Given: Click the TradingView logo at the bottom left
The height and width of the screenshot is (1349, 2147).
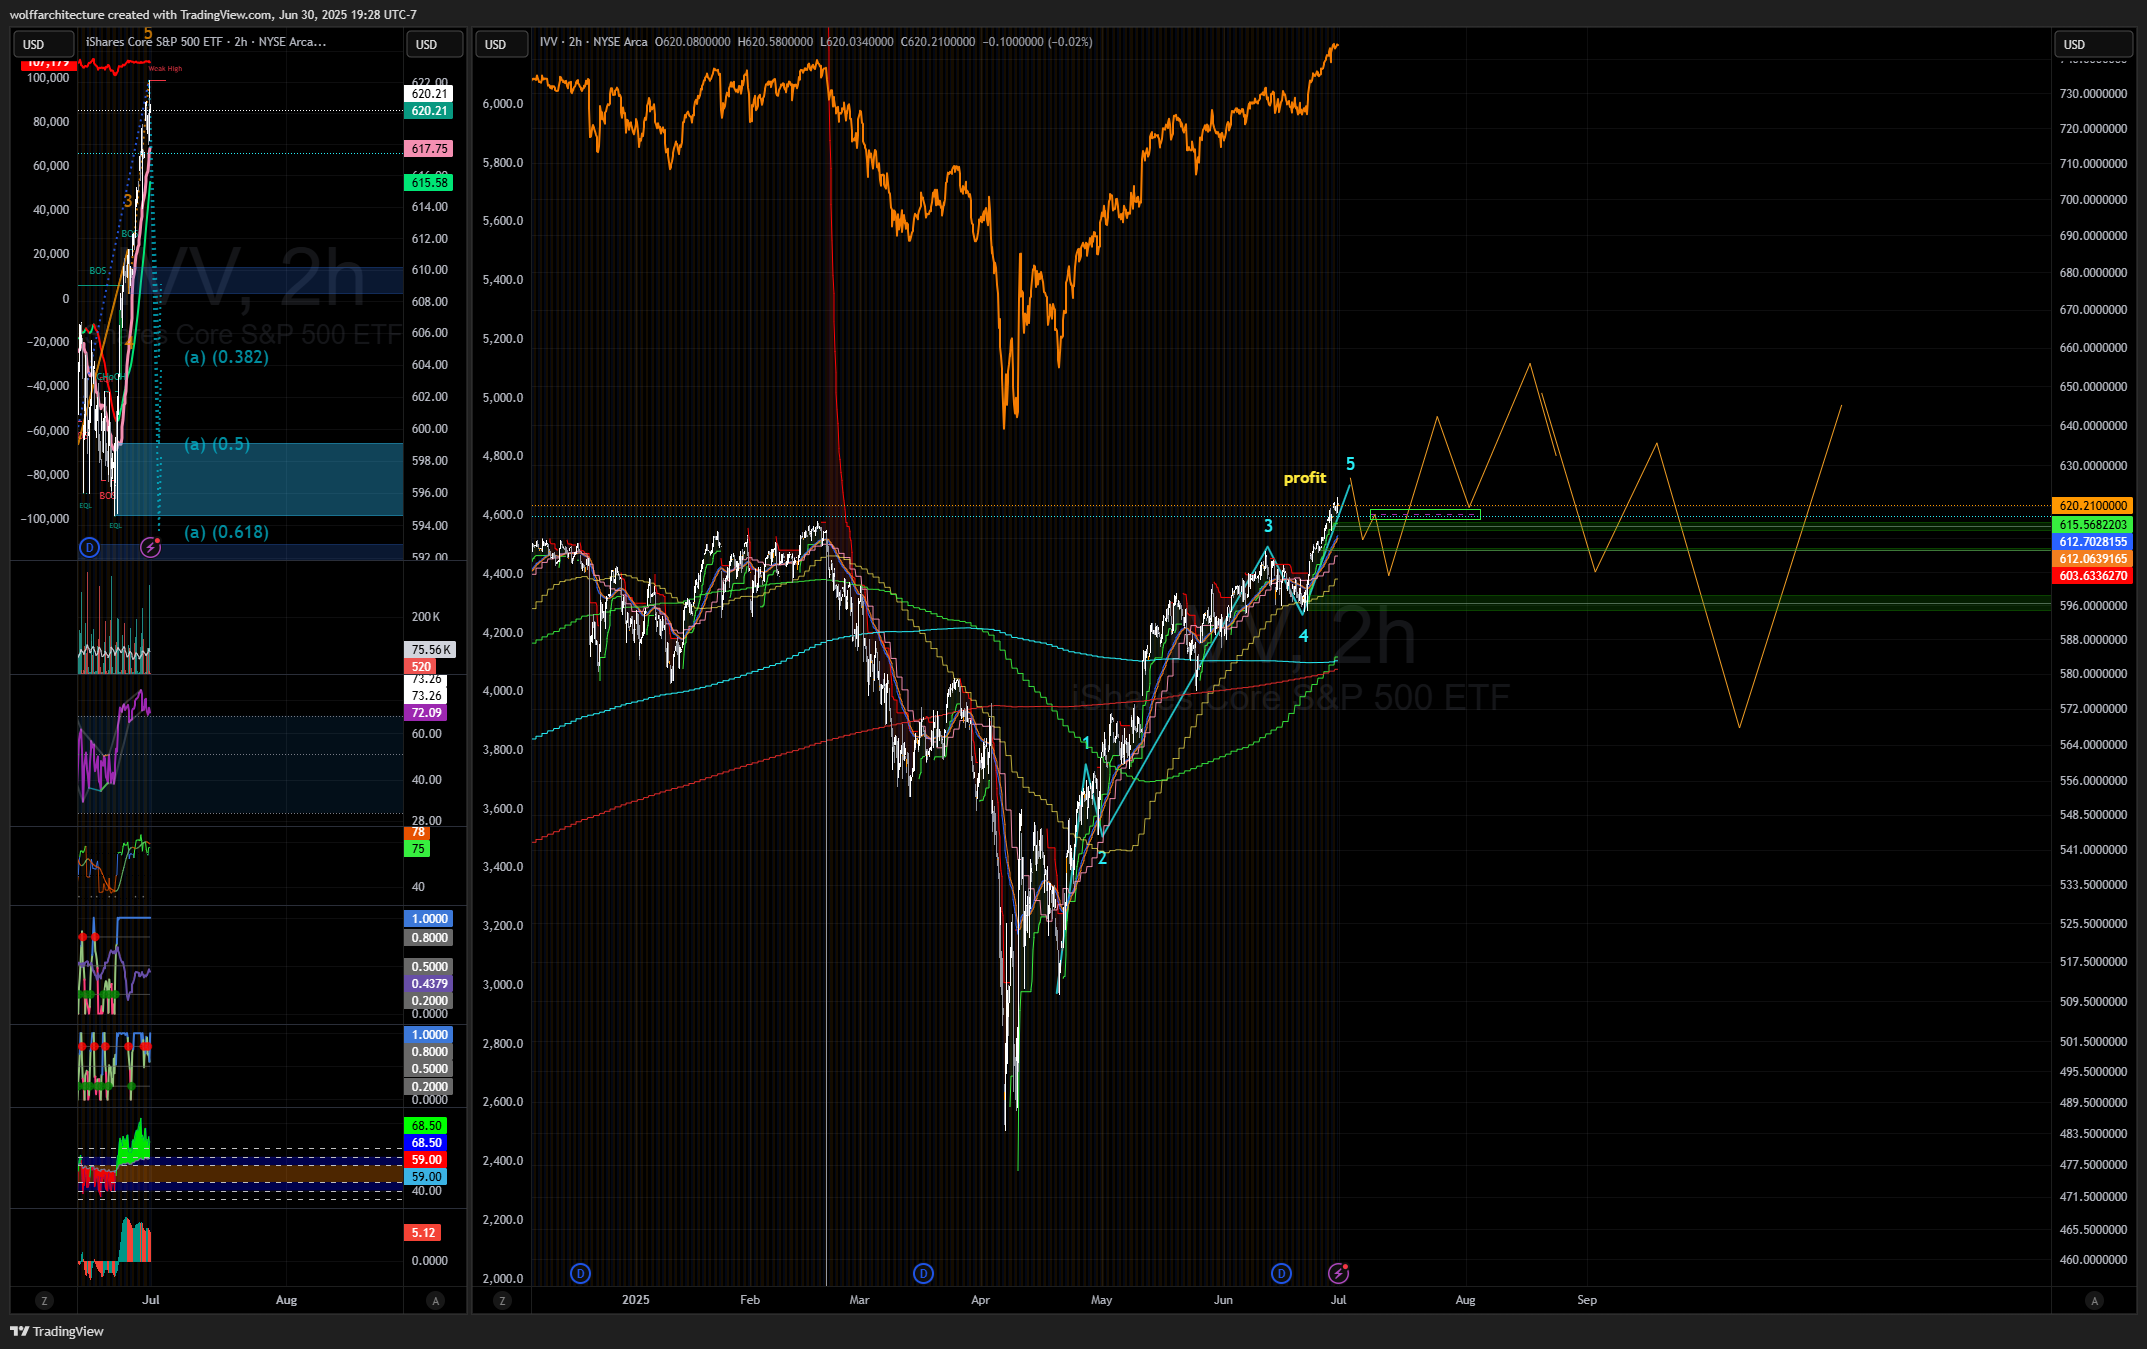Looking at the screenshot, I should (x=57, y=1331).
